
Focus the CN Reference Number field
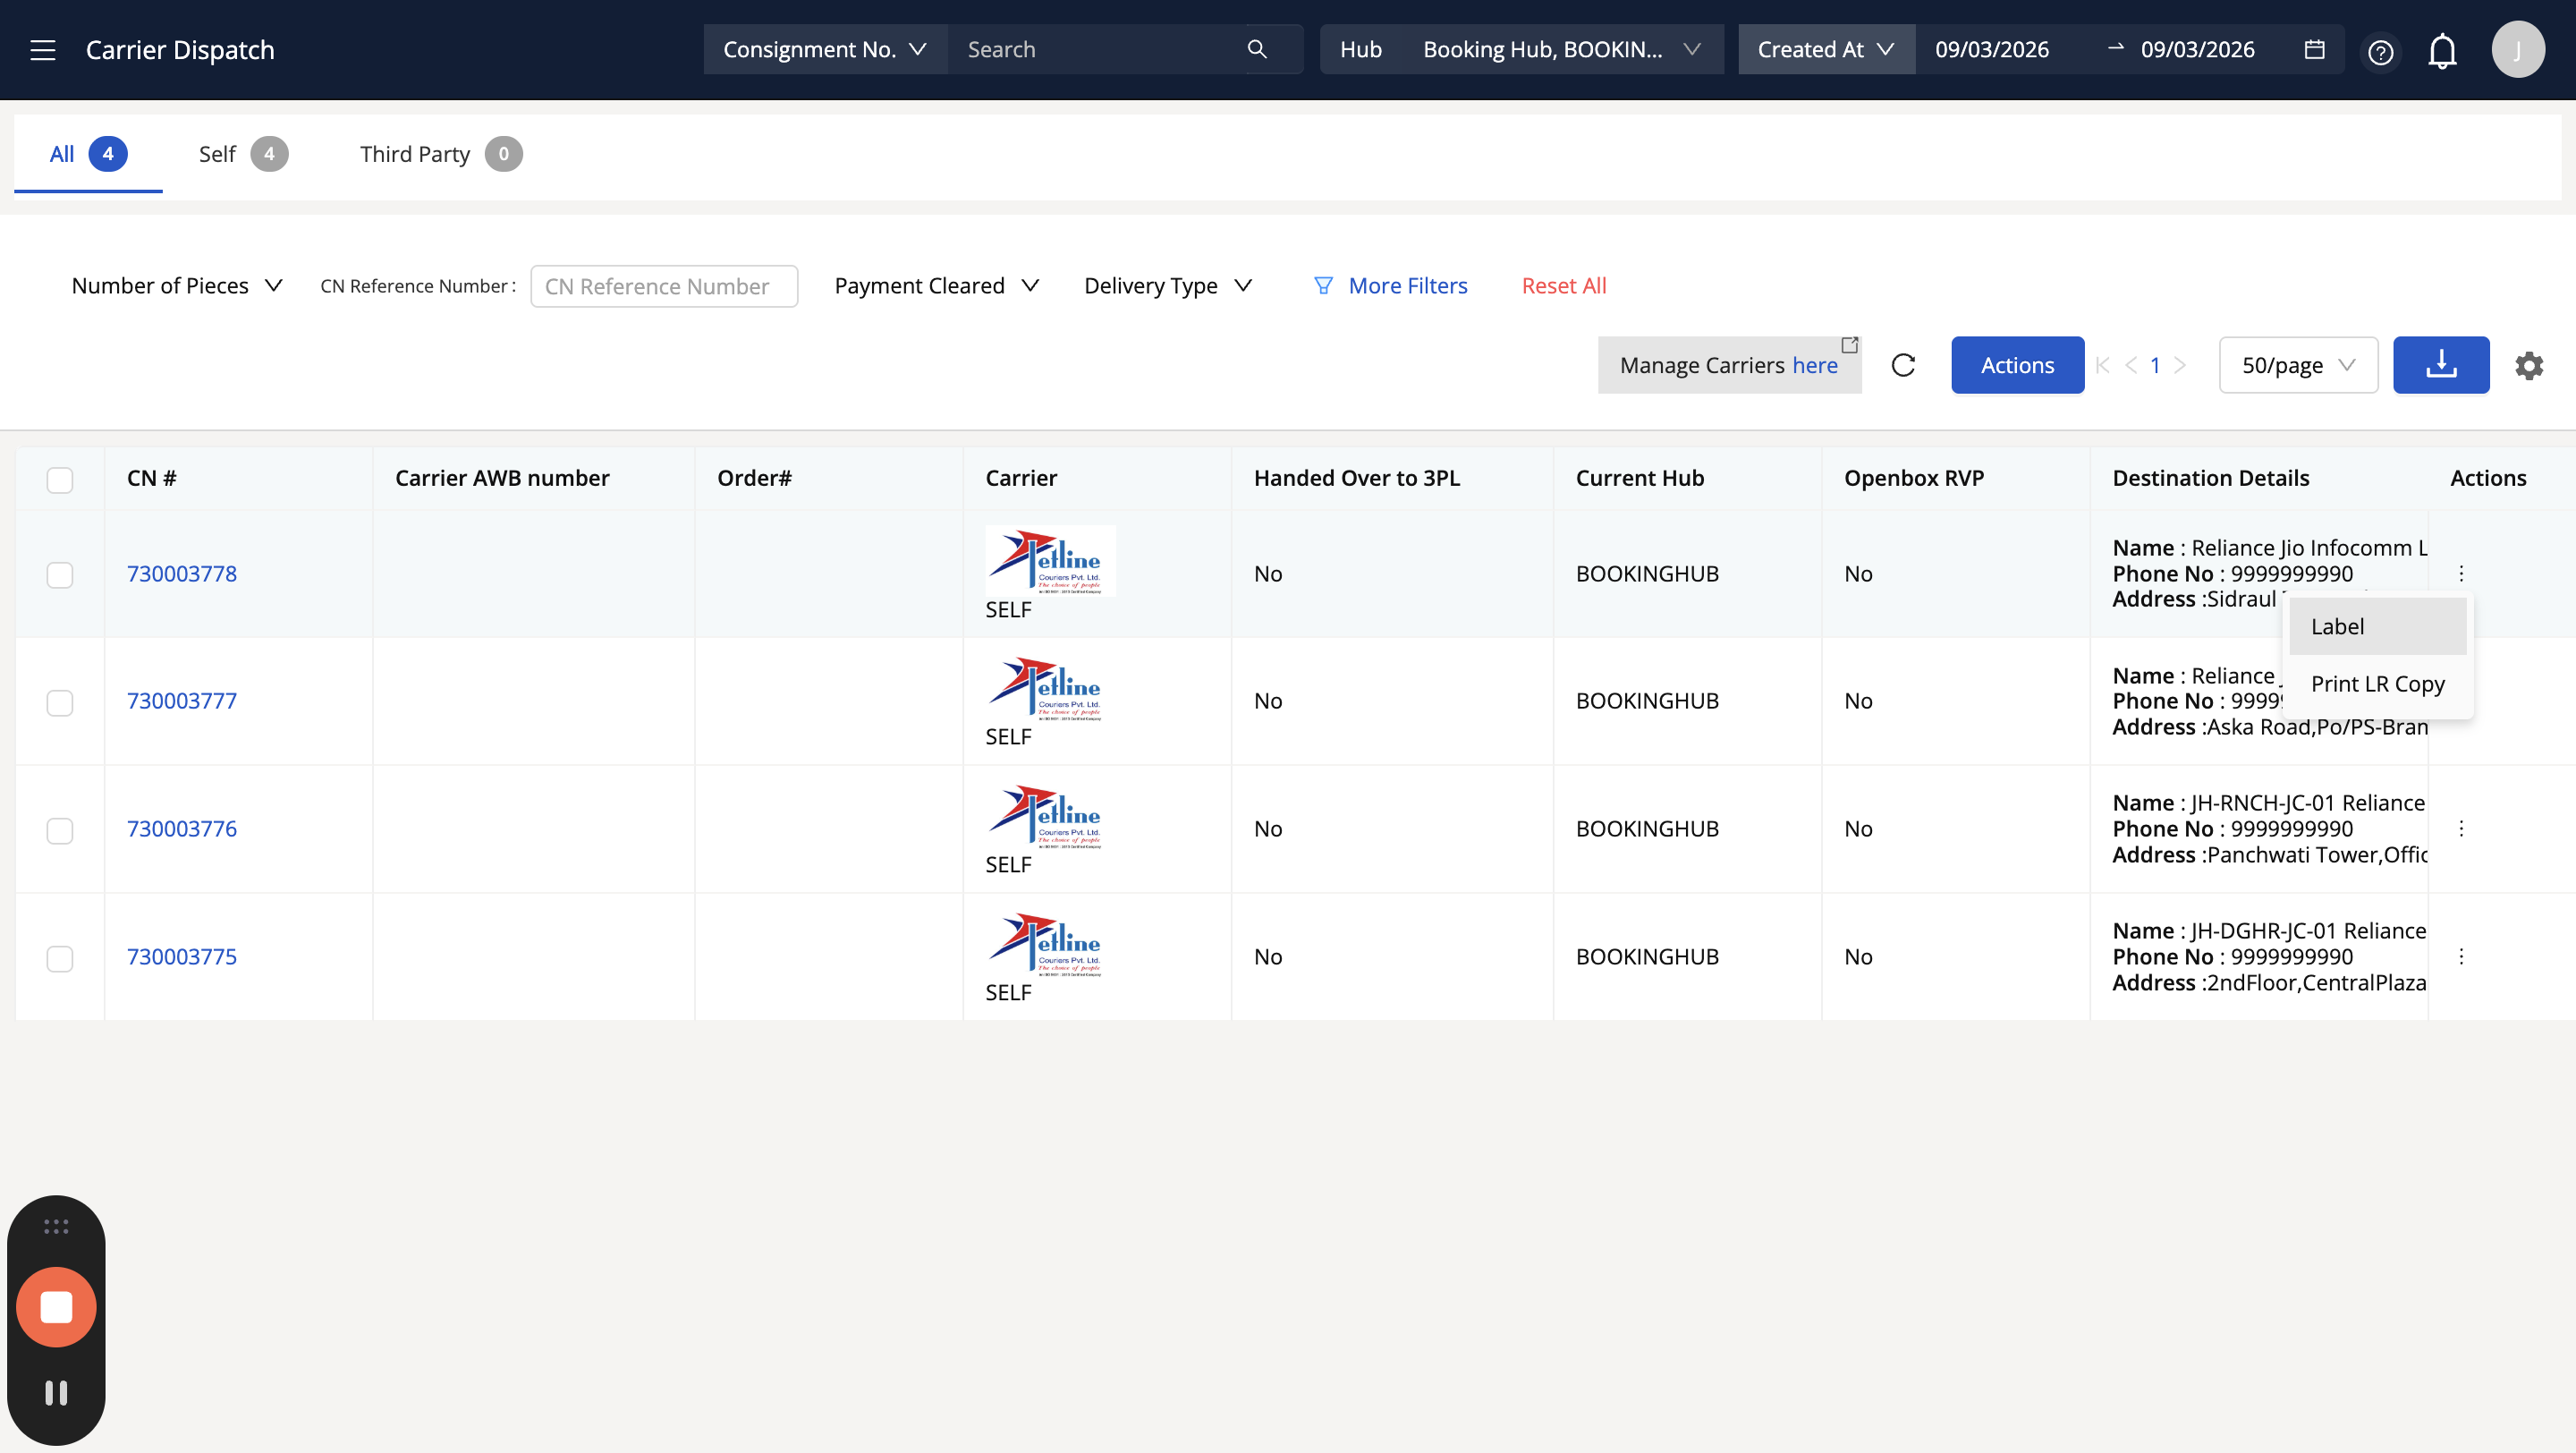click(x=664, y=286)
